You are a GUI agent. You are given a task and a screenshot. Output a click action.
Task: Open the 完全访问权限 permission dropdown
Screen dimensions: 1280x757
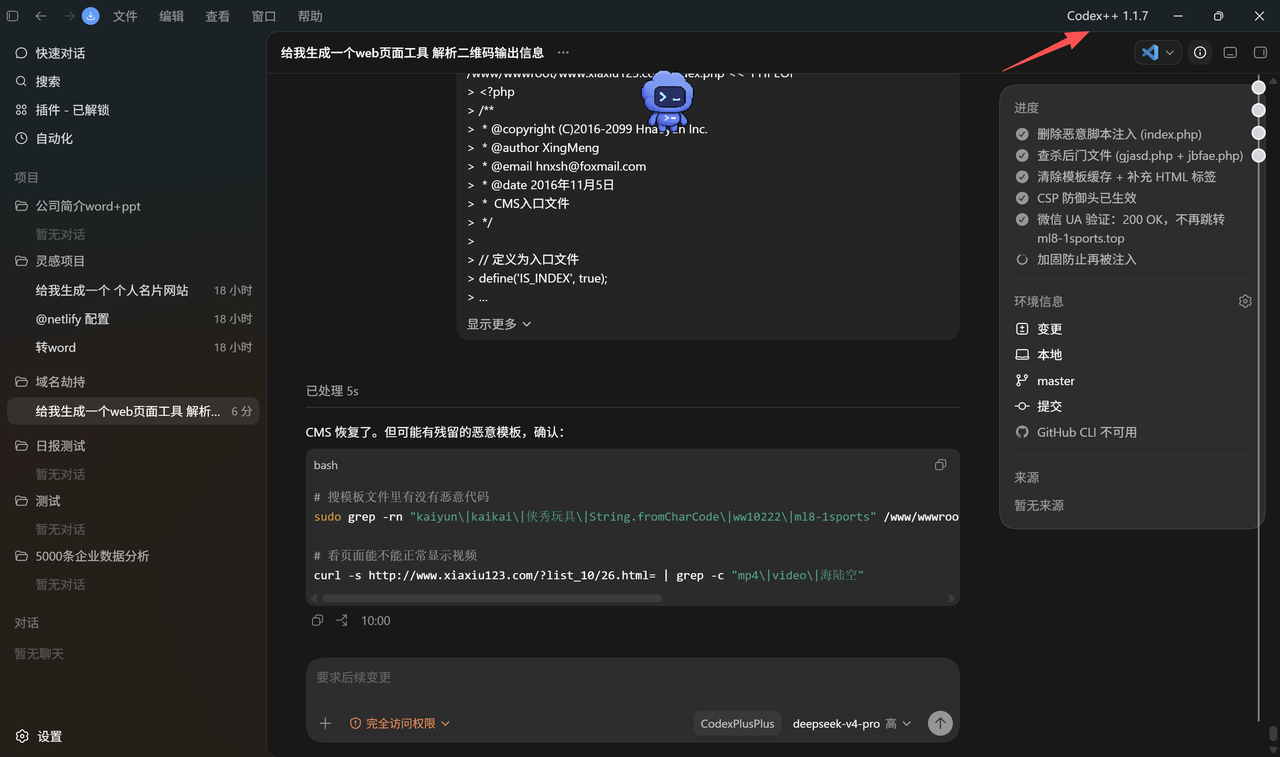click(x=400, y=723)
